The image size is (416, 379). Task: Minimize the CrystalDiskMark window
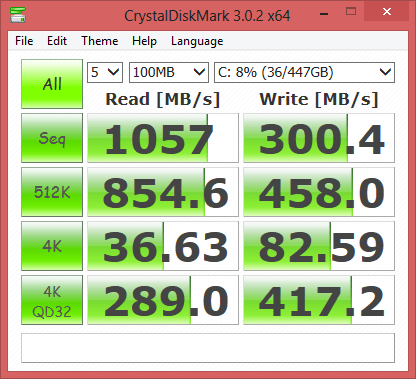(x=324, y=13)
